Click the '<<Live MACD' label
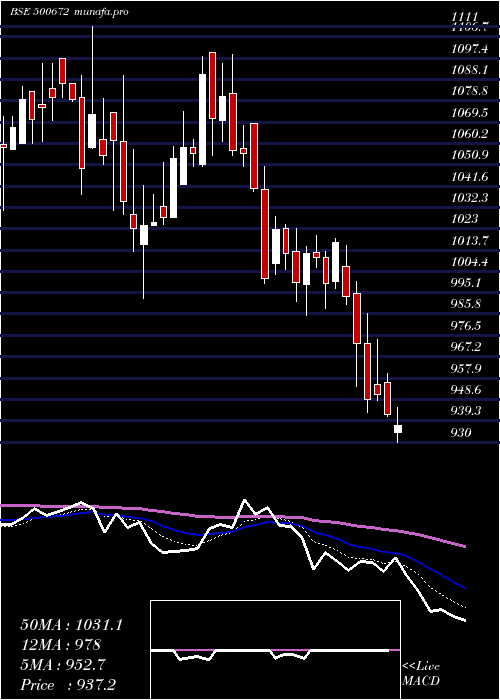 pos(421,674)
